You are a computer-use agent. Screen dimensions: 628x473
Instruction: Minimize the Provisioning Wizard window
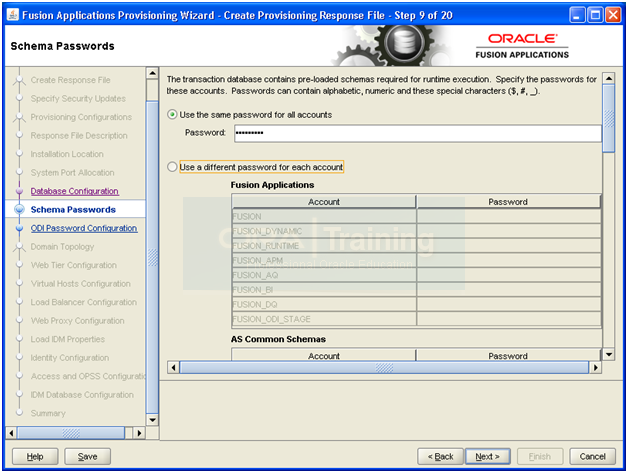(x=578, y=15)
